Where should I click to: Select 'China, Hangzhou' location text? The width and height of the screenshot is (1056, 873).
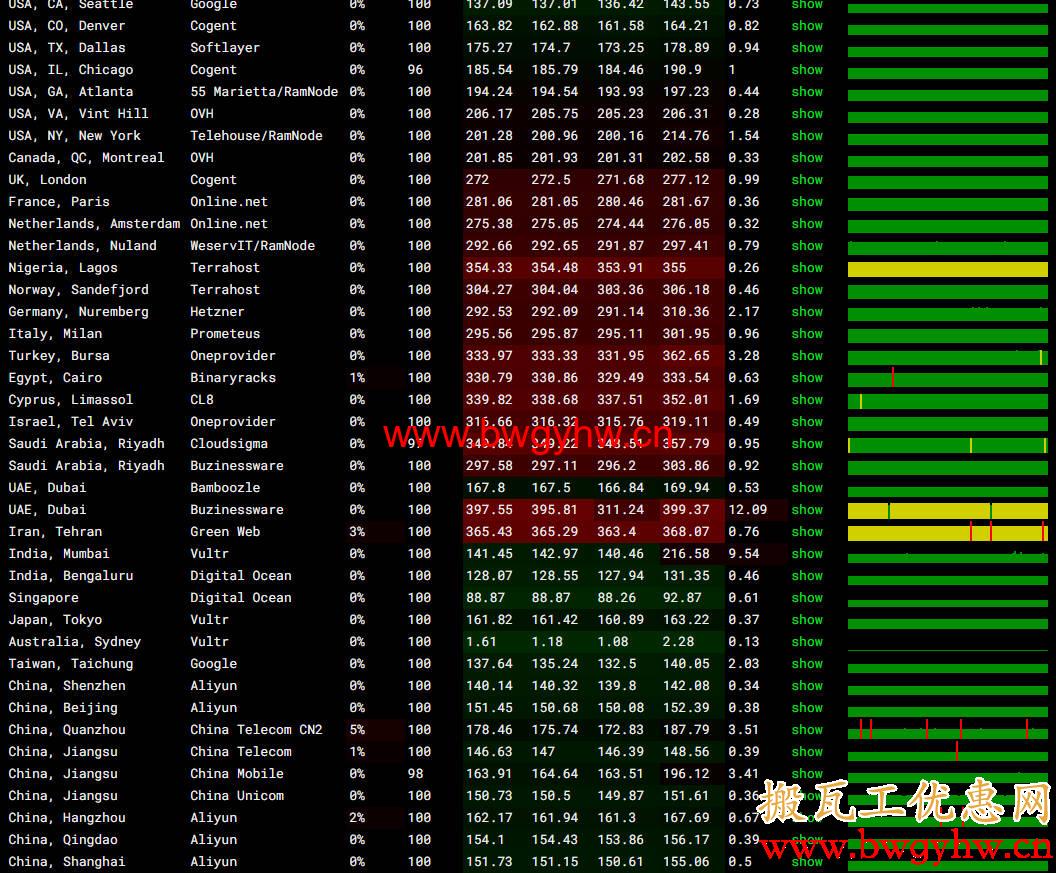point(67,818)
